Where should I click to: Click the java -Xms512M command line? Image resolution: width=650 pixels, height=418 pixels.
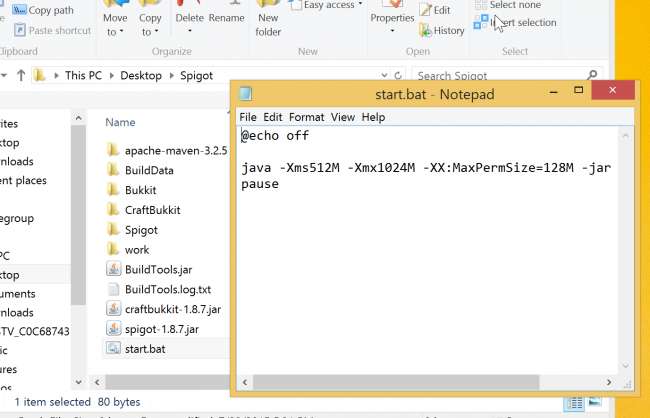pos(426,168)
